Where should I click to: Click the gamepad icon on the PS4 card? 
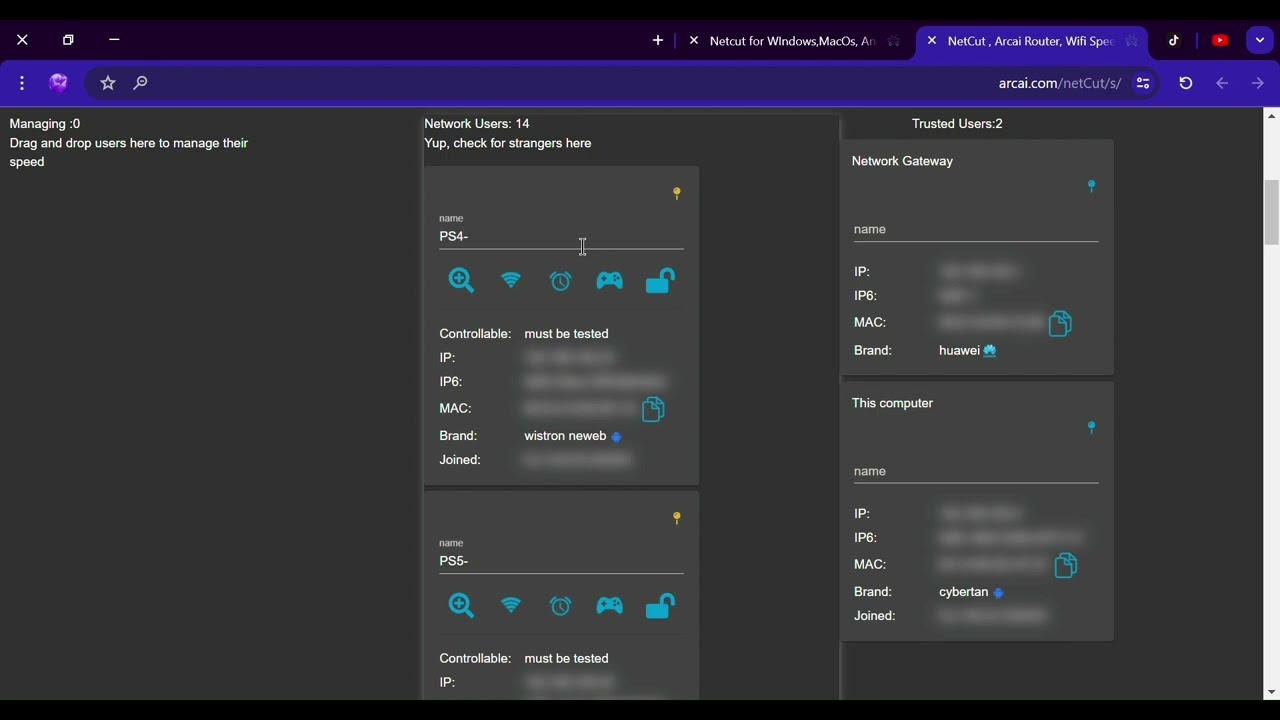[x=610, y=281]
